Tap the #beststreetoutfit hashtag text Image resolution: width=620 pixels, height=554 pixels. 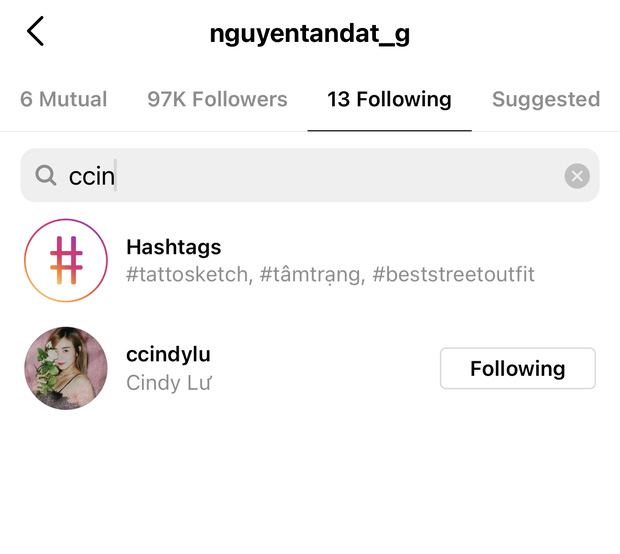coord(453,274)
